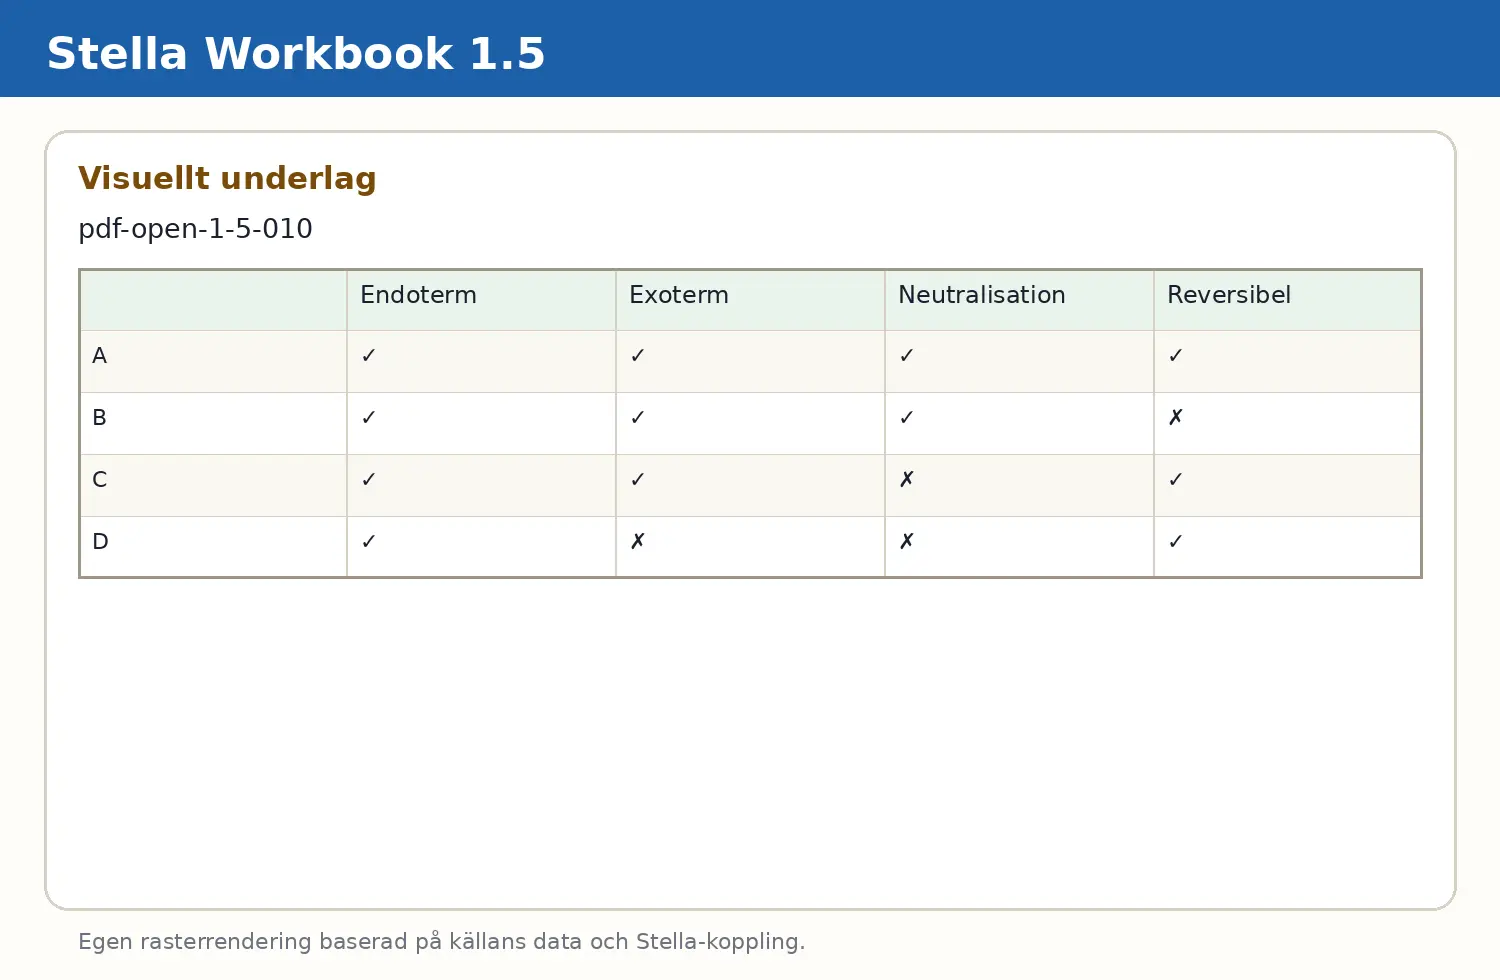Click the checkmark for row D under Reversibel

1176,541
